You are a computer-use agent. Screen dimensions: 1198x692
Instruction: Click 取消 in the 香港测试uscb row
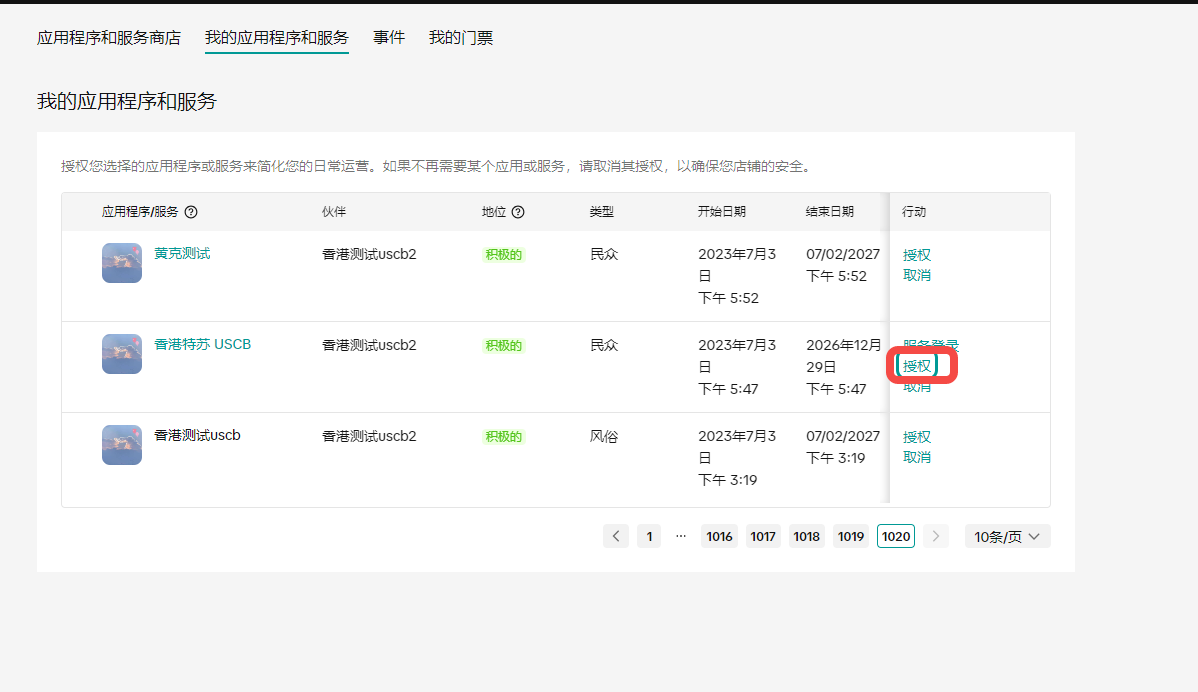click(917, 457)
